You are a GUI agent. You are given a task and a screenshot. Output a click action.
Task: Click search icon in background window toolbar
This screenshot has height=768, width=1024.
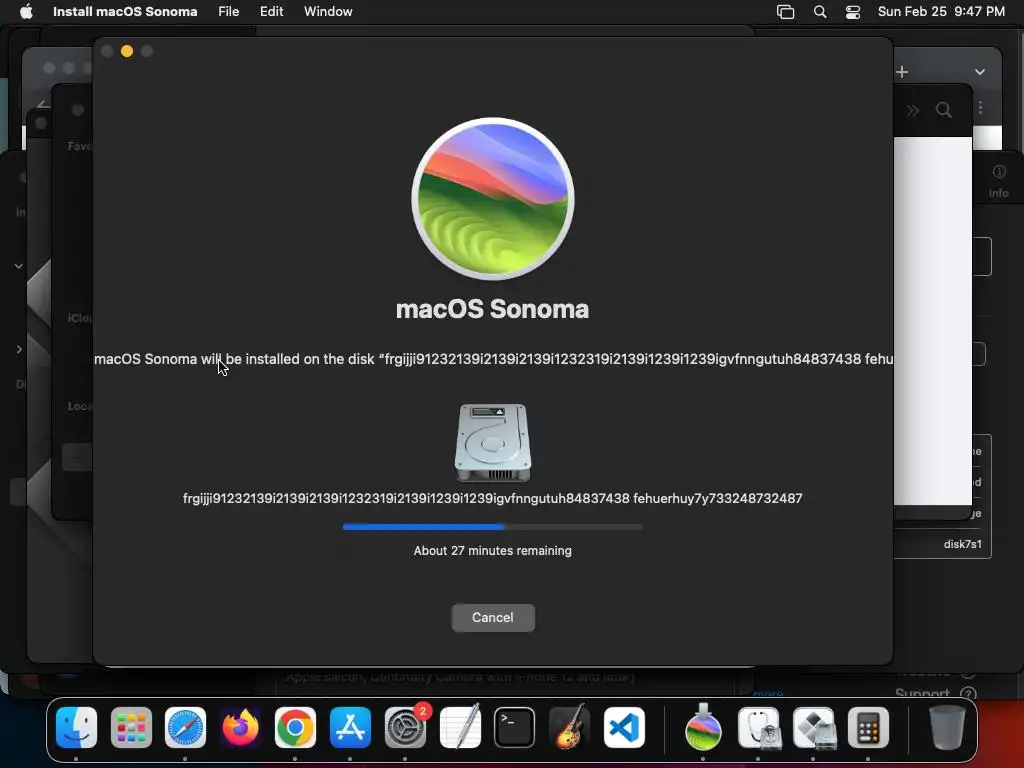pyautogui.click(x=944, y=110)
